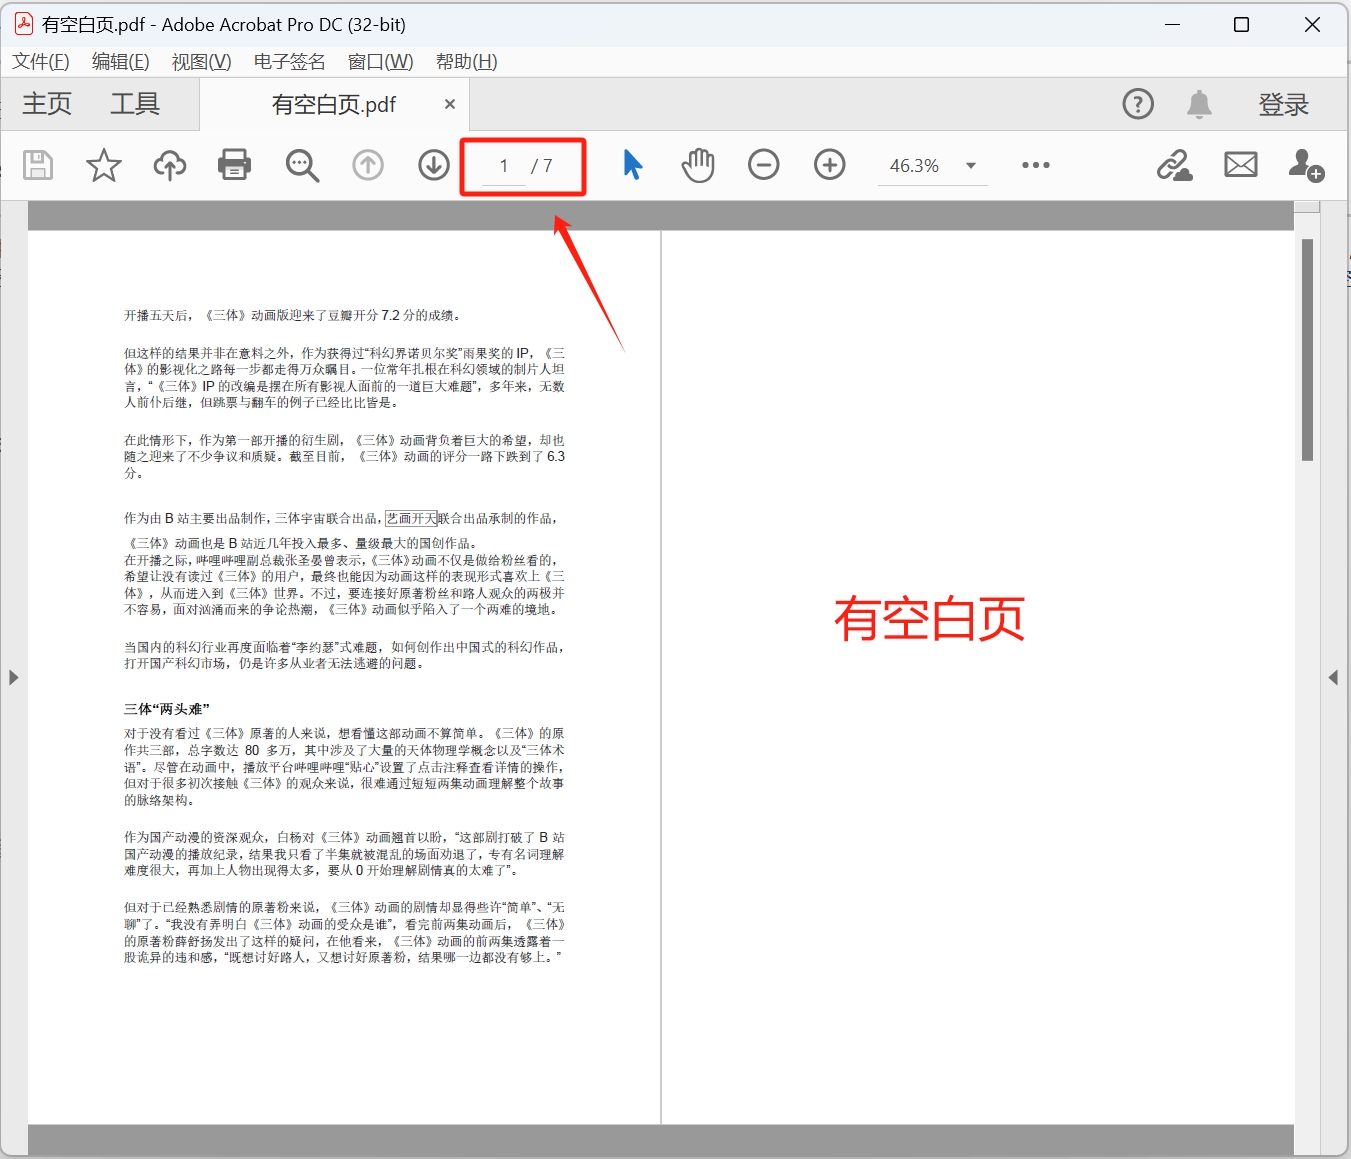Open Acrobat help

(1138, 103)
